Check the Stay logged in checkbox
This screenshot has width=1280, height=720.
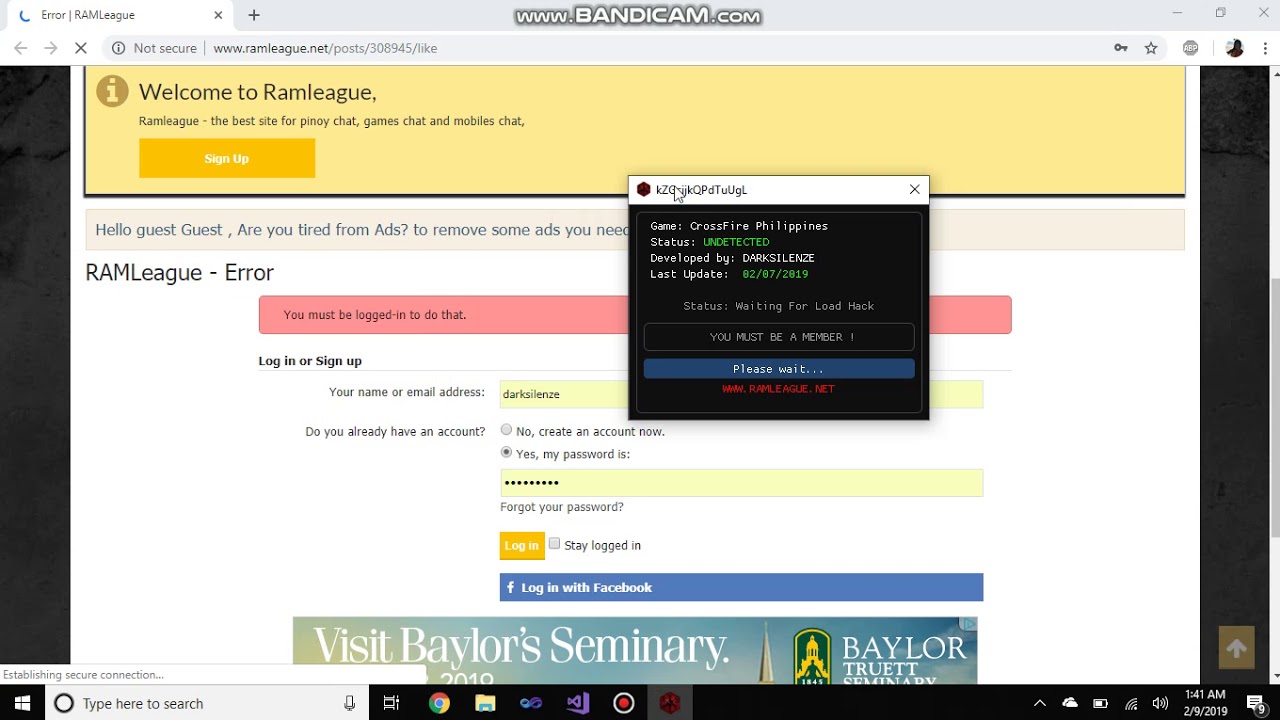click(554, 543)
